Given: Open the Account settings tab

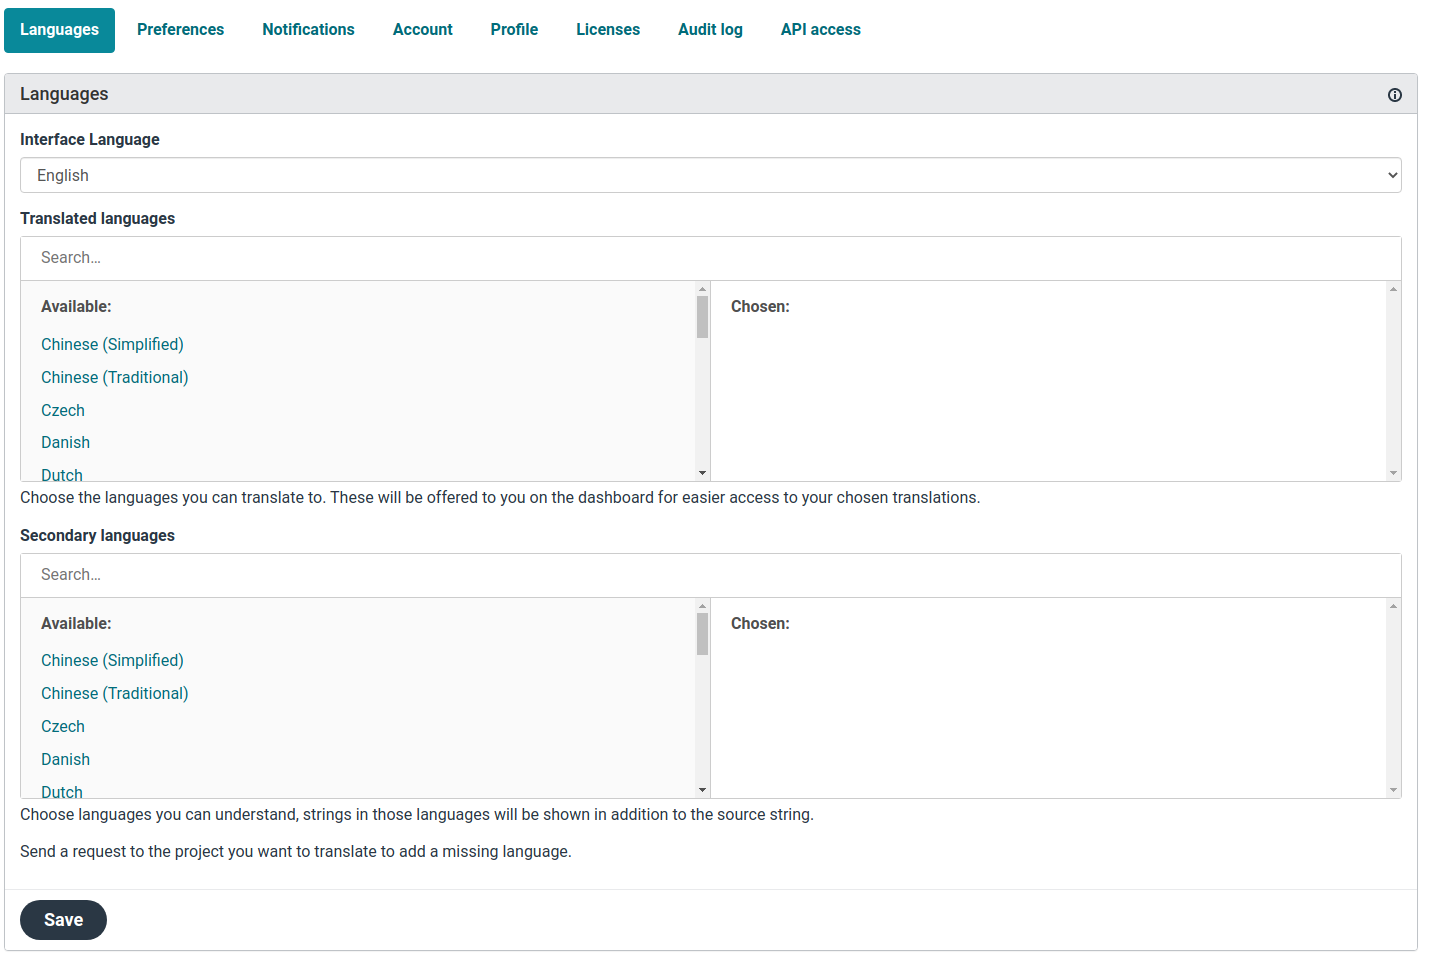Looking at the screenshot, I should pyautogui.click(x=422, y=29).
